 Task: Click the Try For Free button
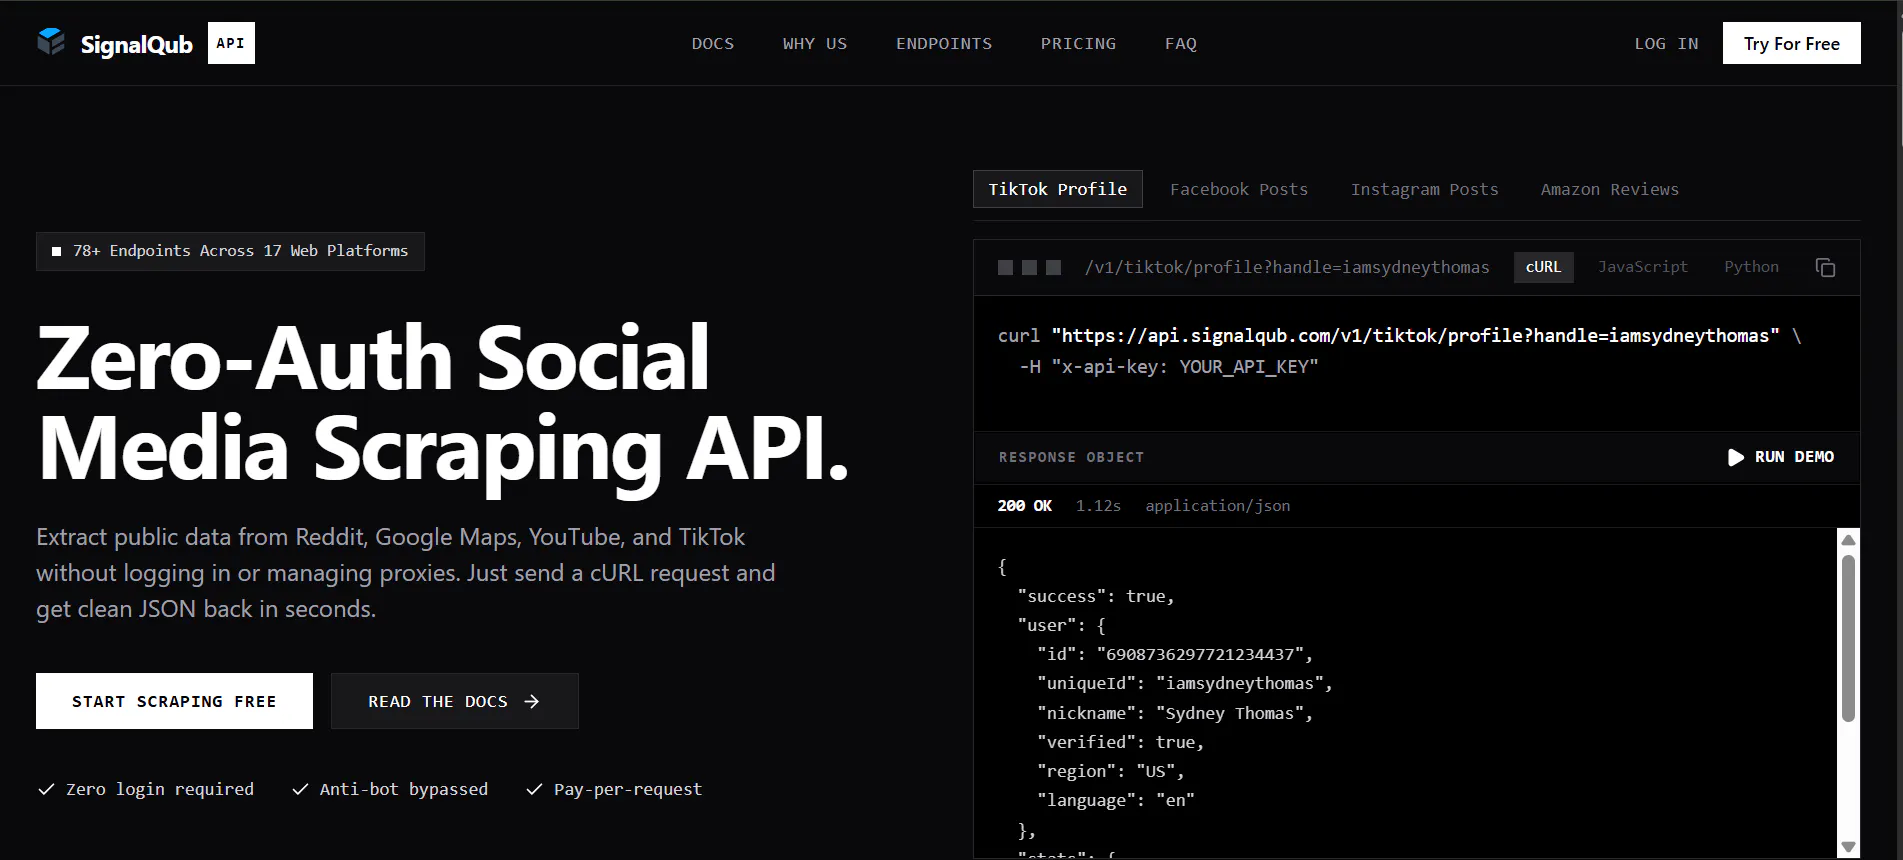click(1791, 43)
